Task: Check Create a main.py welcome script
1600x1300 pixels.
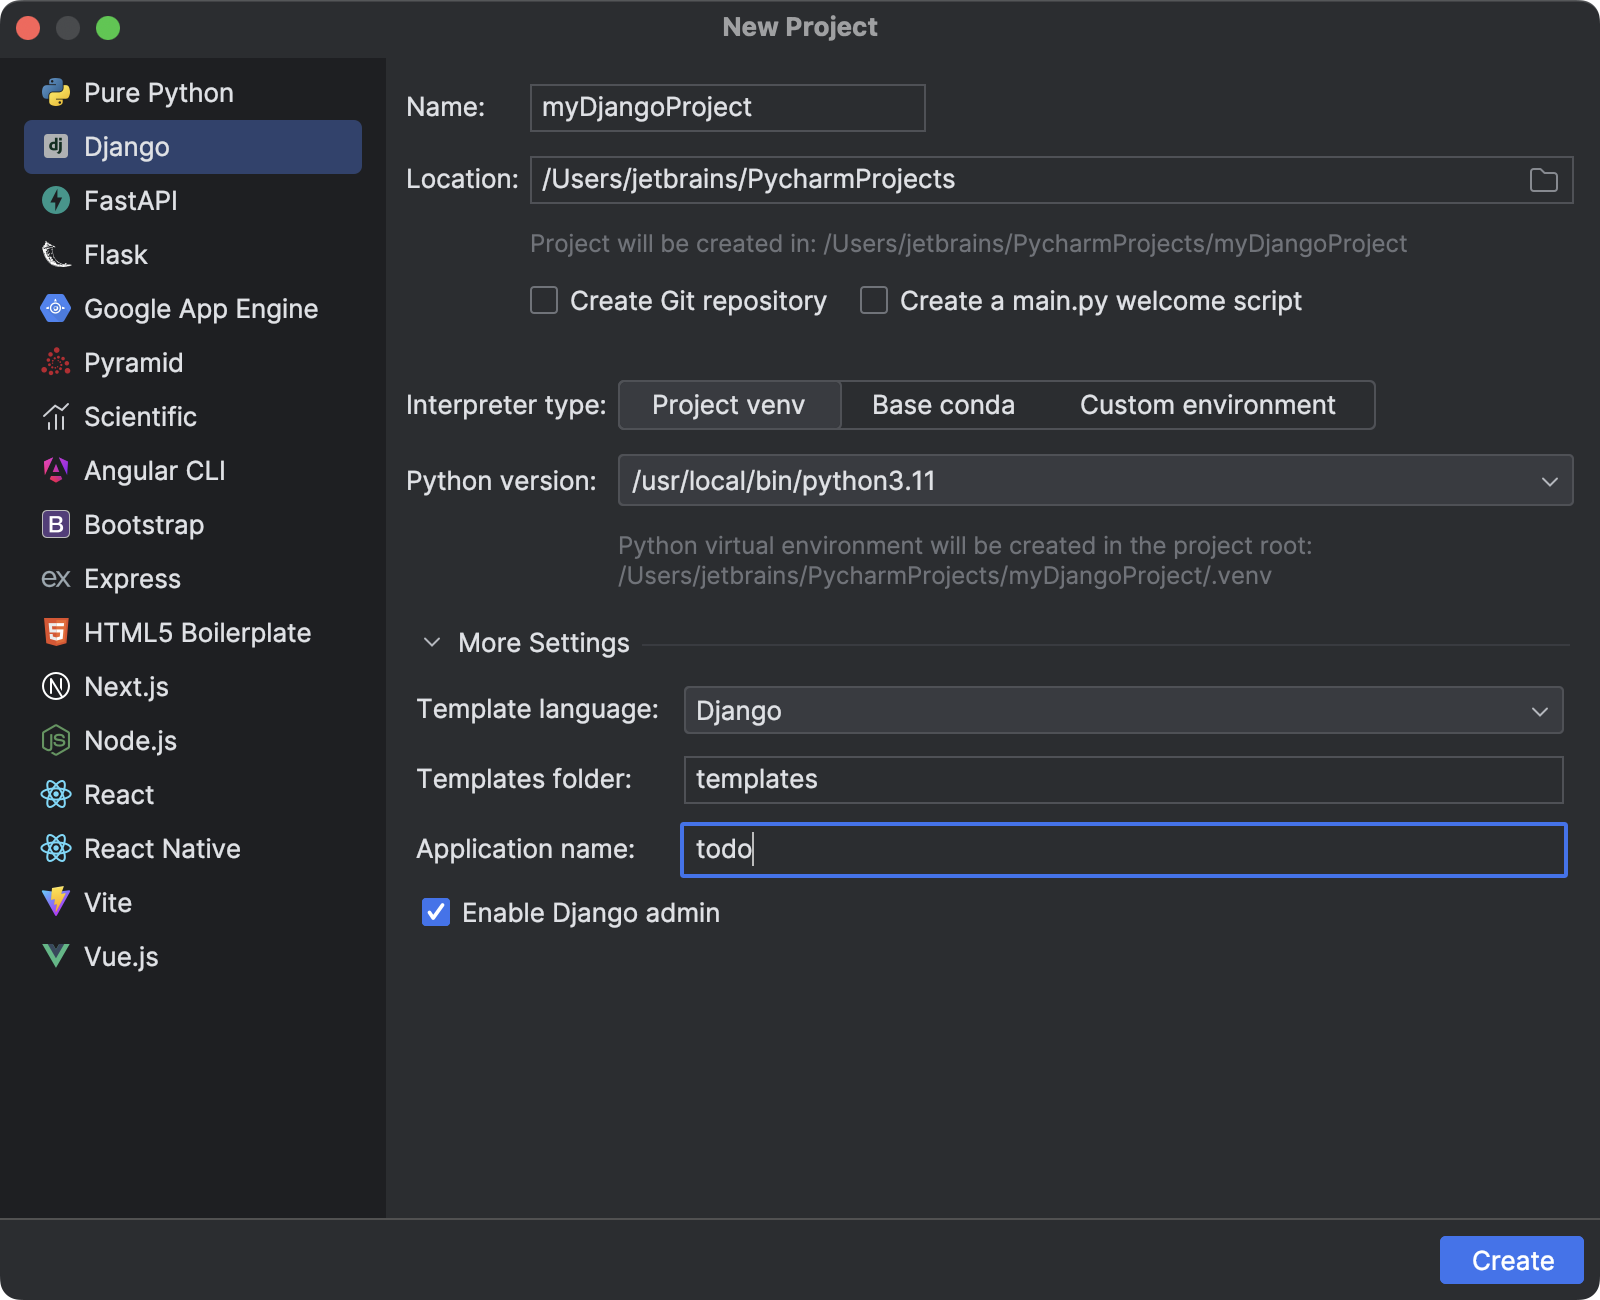Action: tap(874, 301)
